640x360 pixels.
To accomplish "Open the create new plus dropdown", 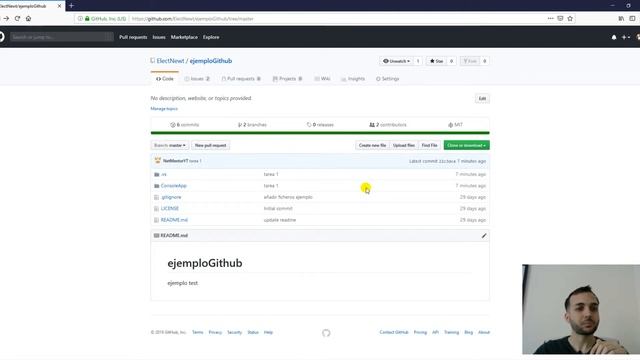I will click(x=625, y=37).
